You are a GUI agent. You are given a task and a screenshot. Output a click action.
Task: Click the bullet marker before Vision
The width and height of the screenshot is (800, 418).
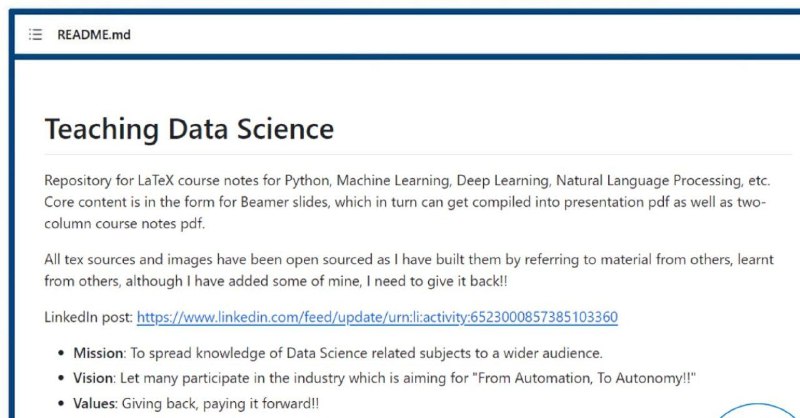61,378
